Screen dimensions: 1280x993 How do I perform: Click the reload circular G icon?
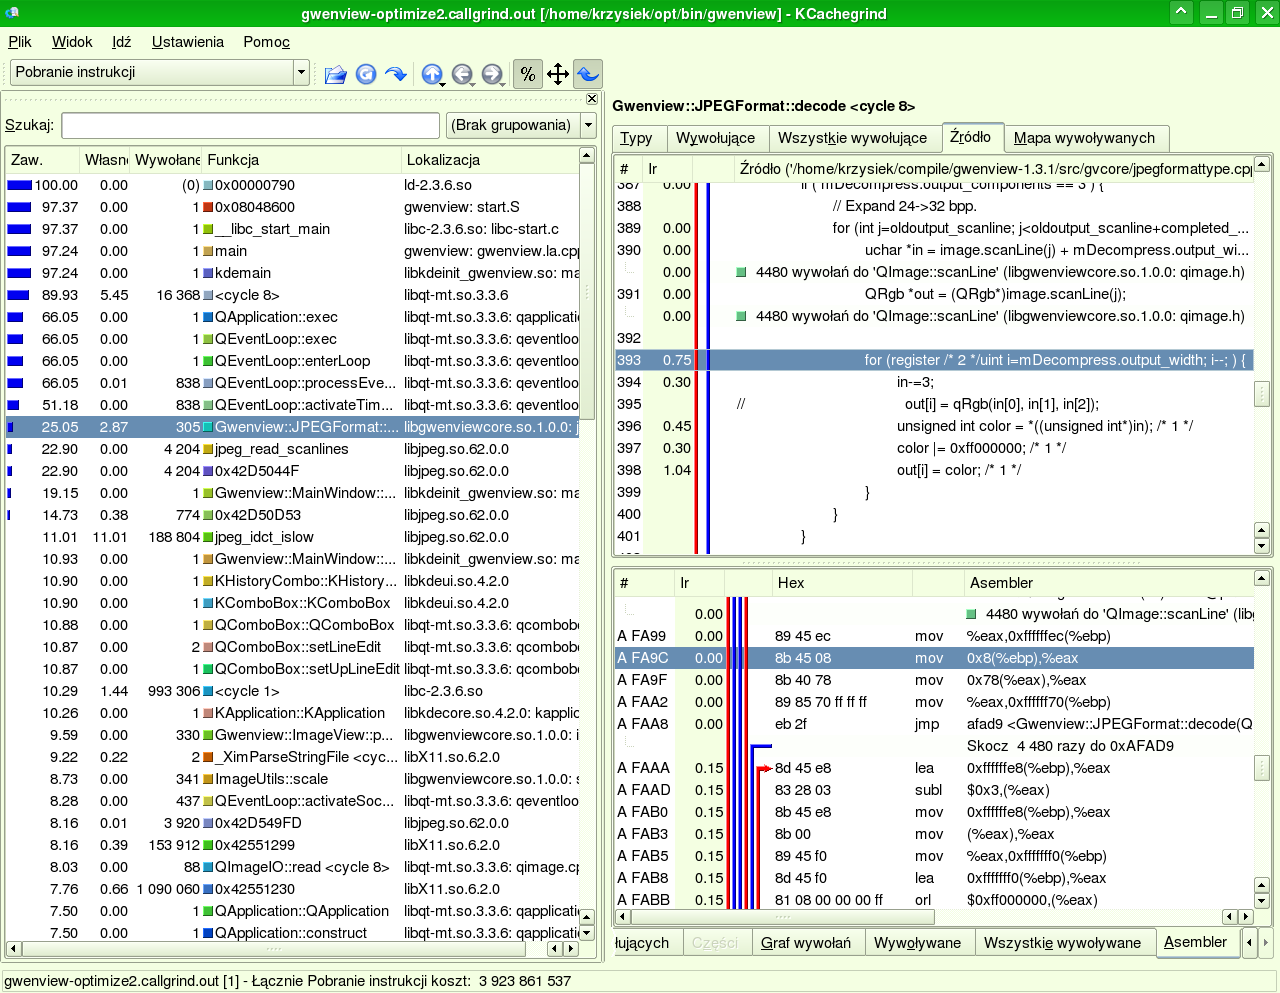click(x=366, y=74)
